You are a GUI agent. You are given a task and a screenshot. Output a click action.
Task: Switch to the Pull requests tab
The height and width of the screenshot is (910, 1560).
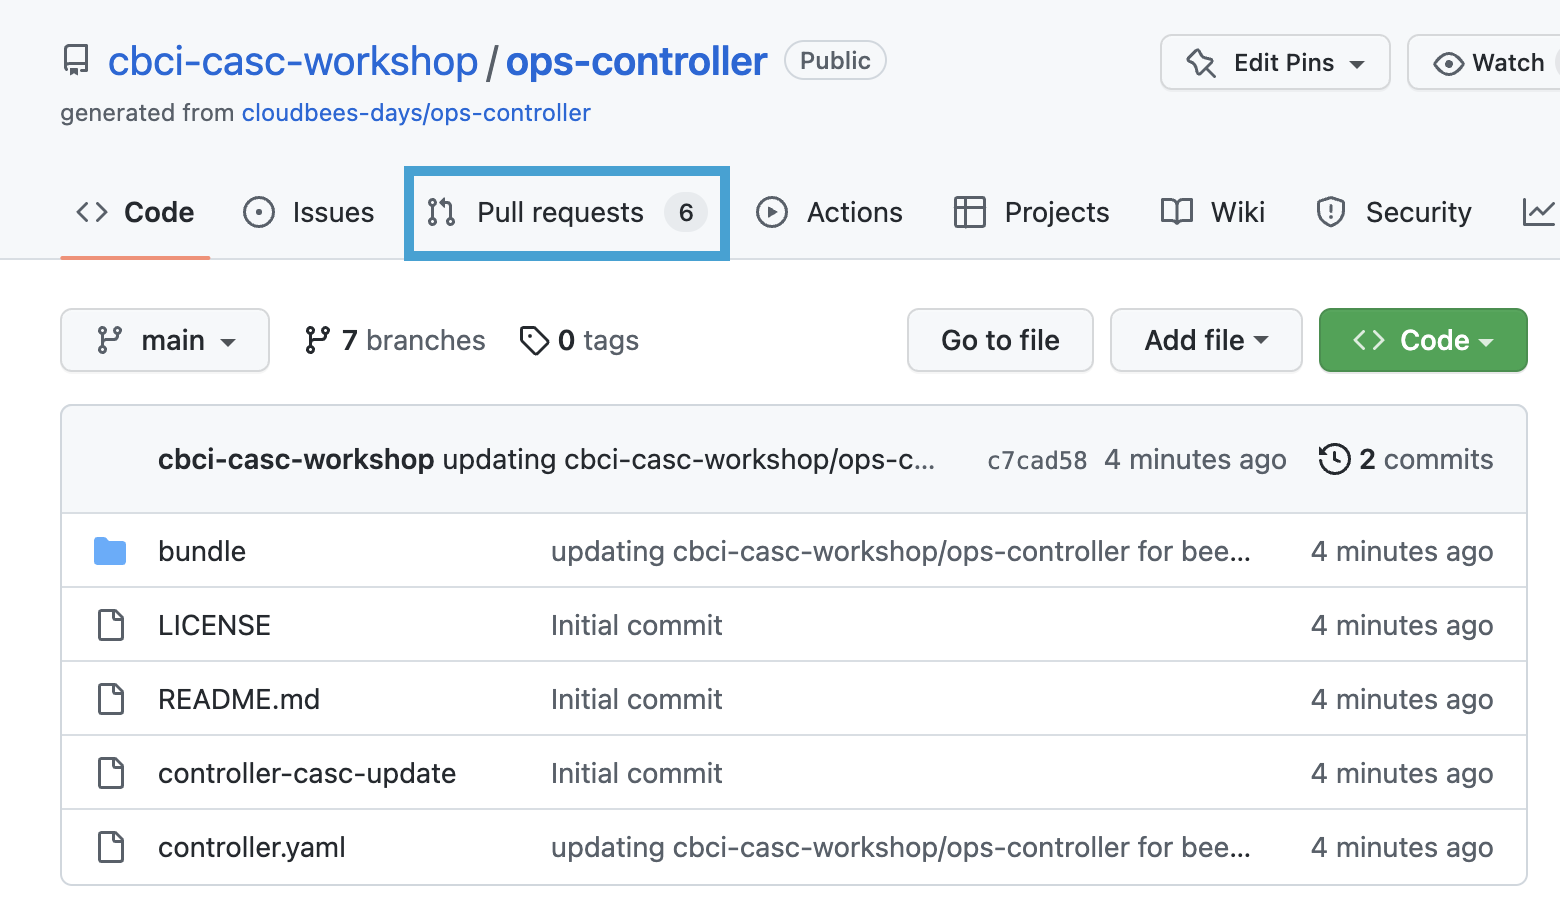[x=566, y=212]
